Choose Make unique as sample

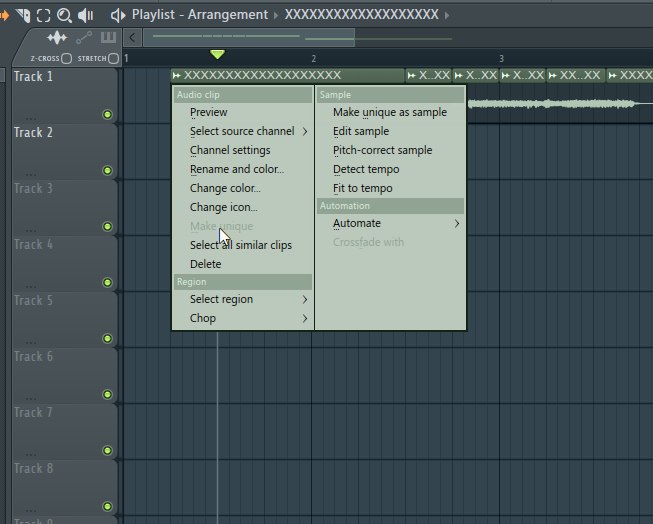[390, 112]
